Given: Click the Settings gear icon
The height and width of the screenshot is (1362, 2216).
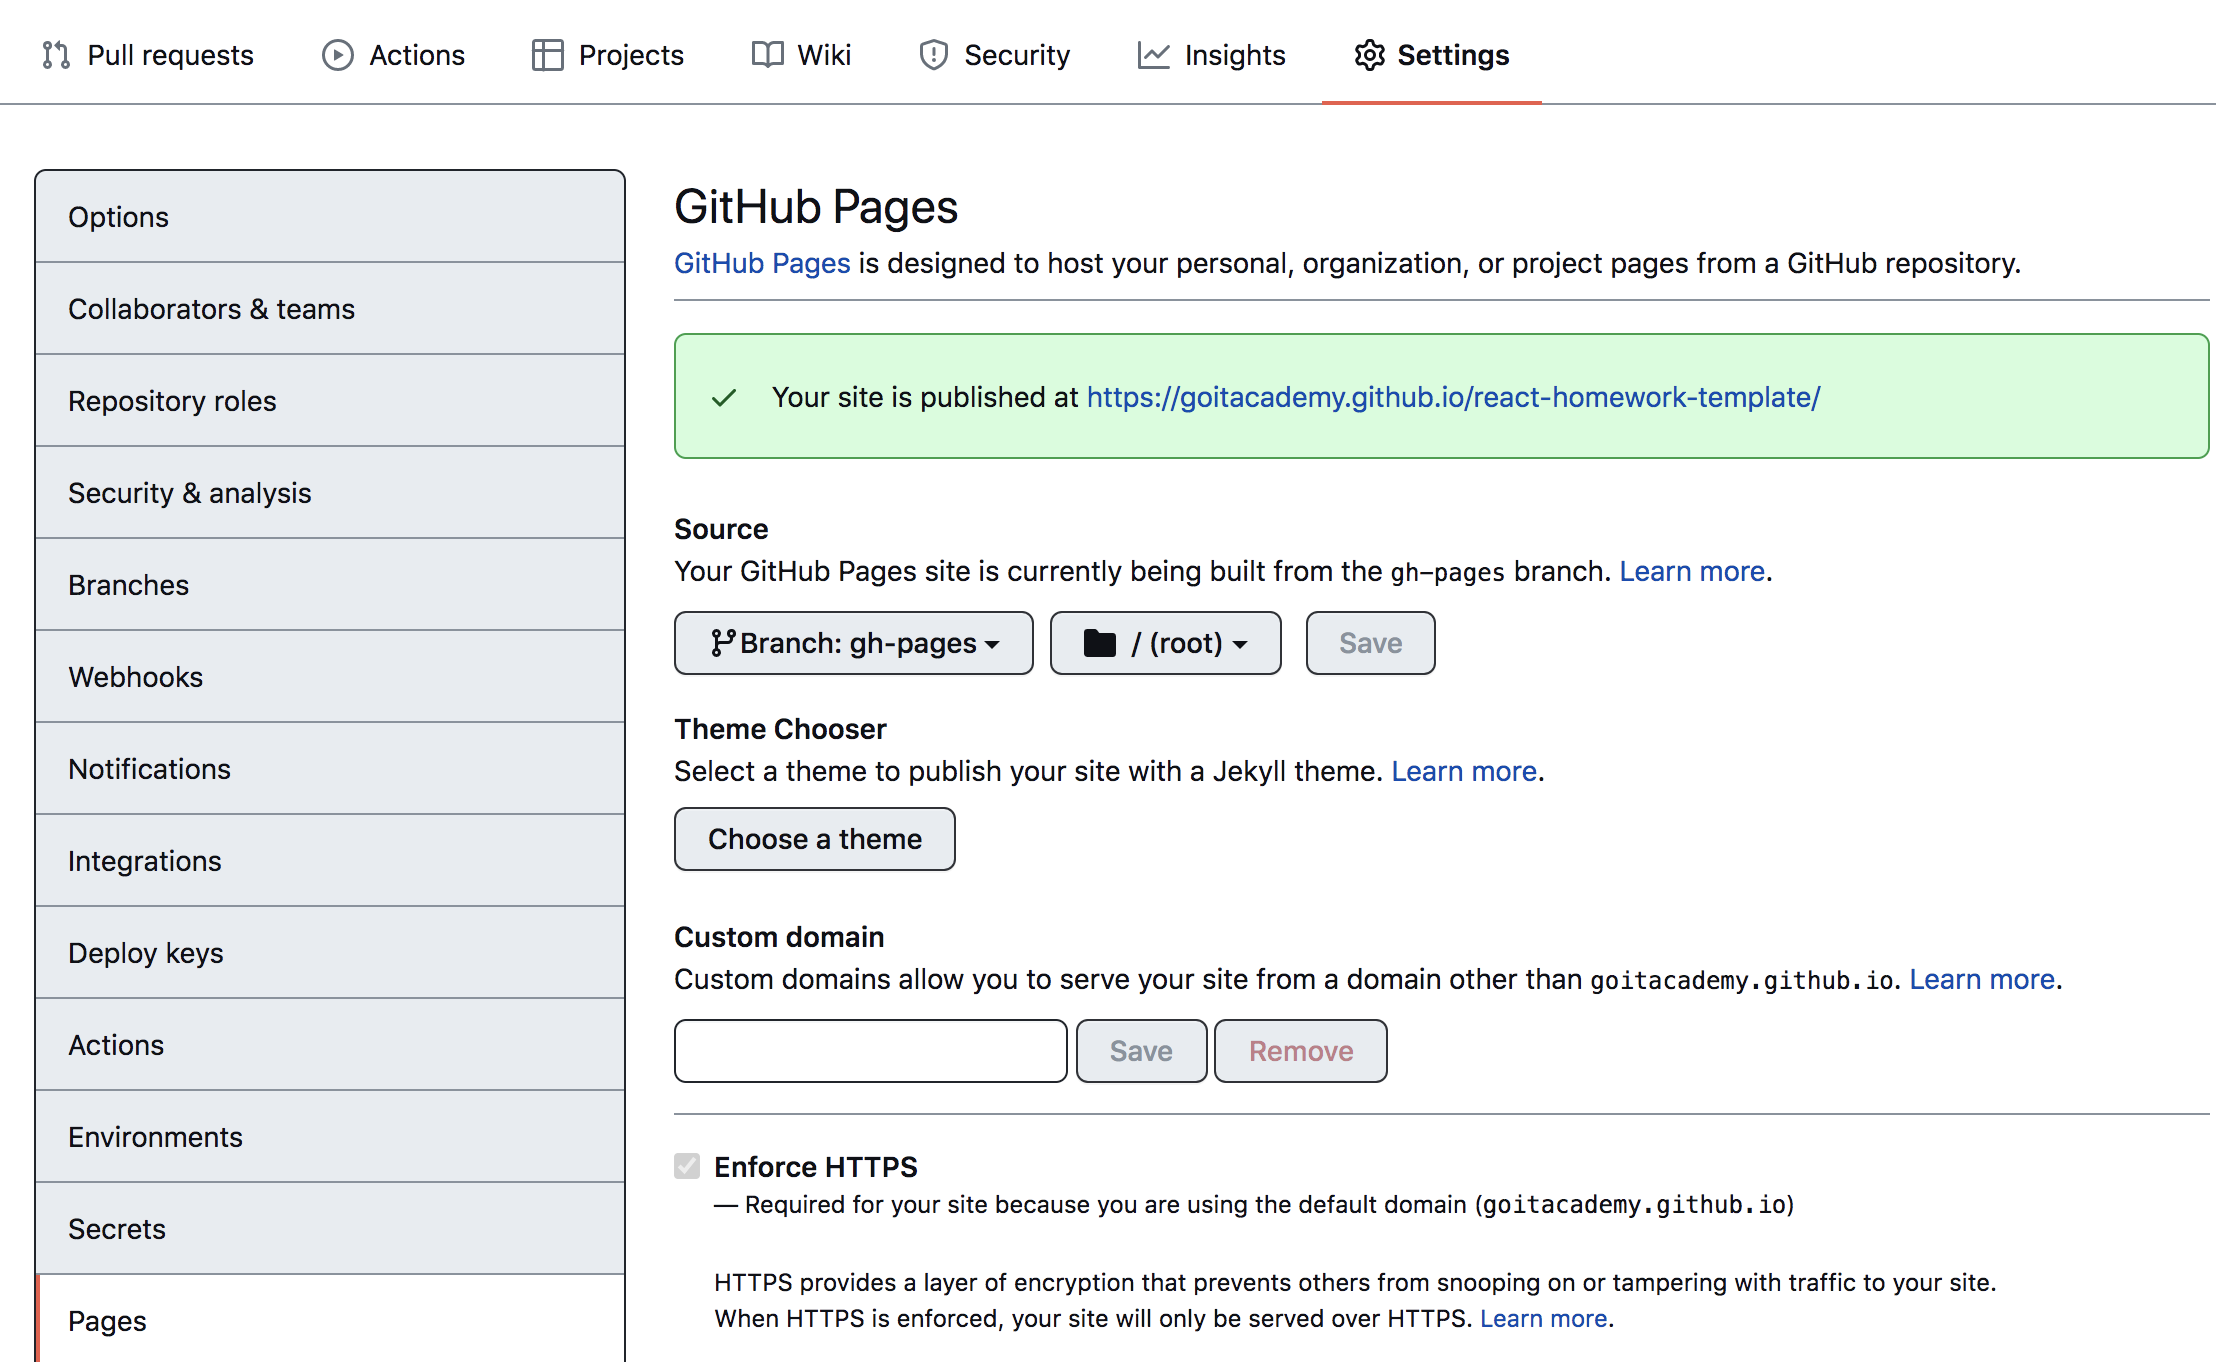Looking at the screenshot, I should (x=1369, y=55).
